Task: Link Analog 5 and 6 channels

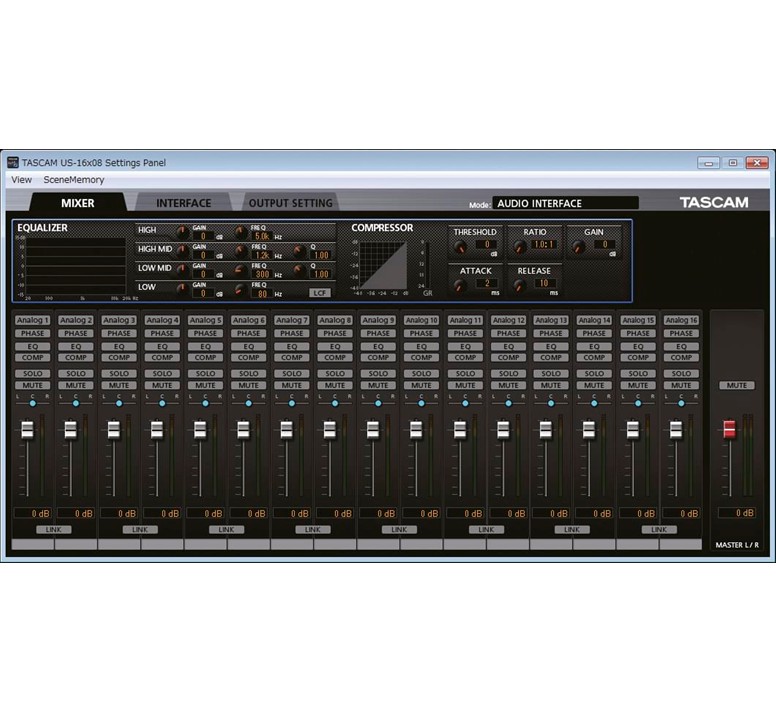Action: pos(226,529)
